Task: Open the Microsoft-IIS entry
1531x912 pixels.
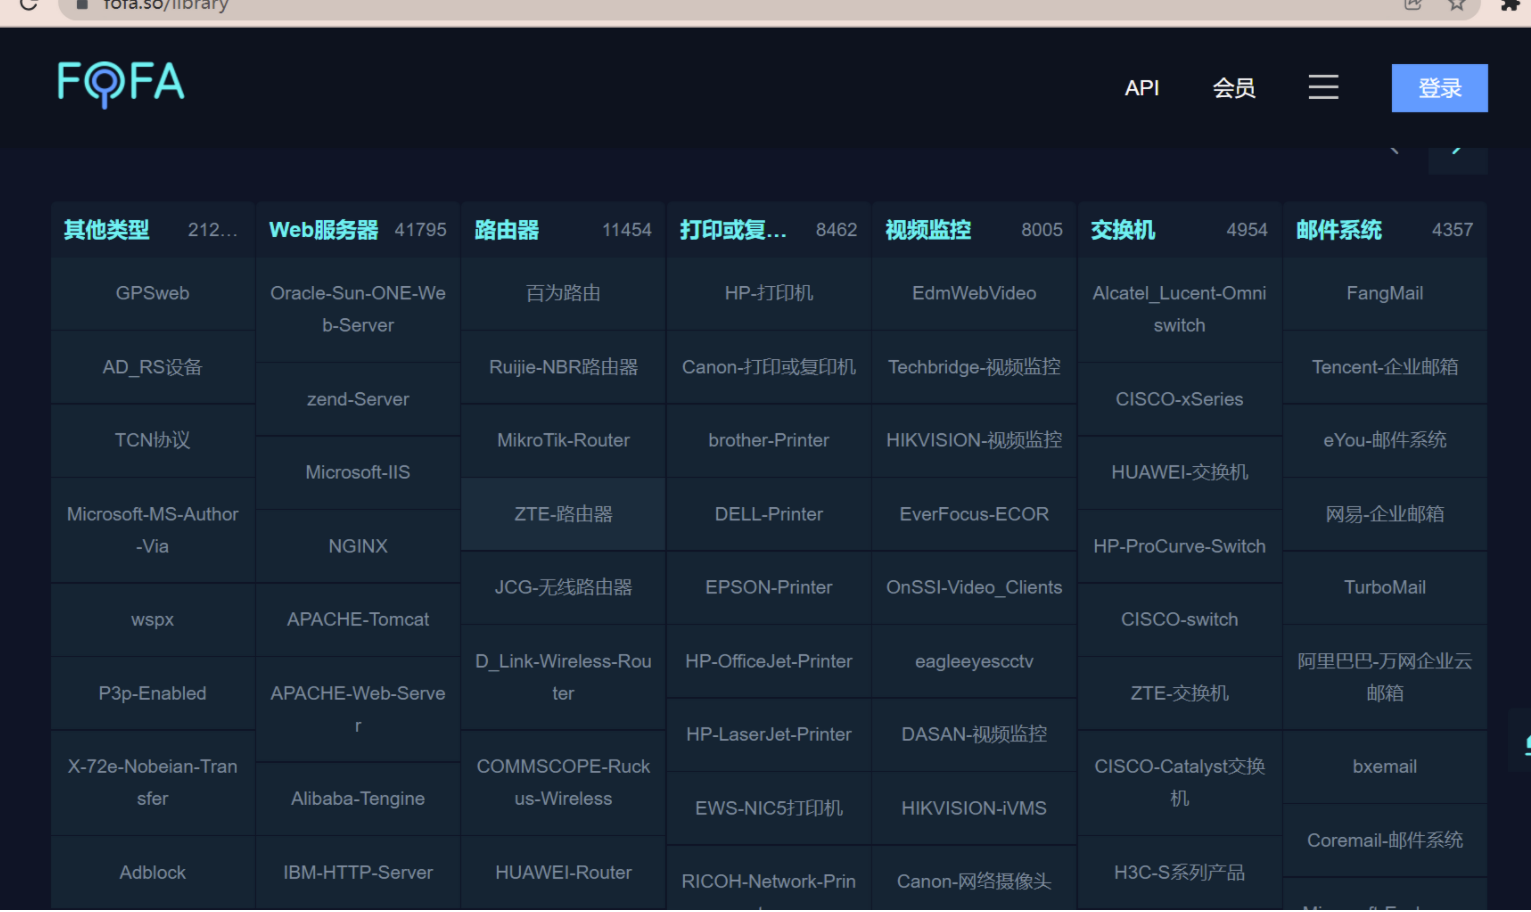Action: pos(358,473)
